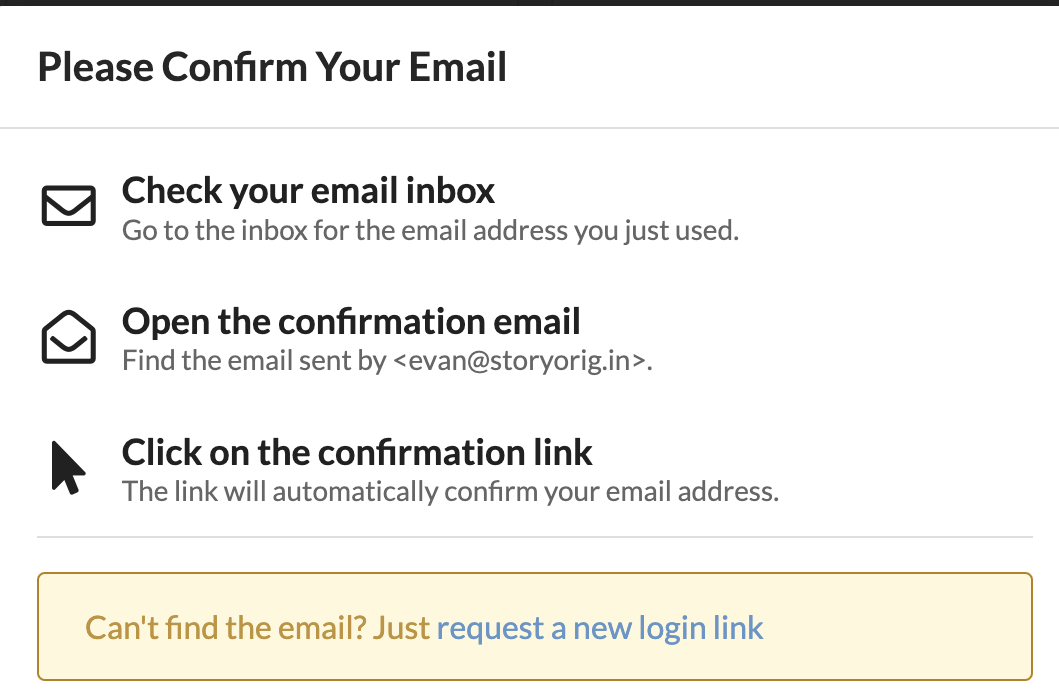1059x696 pixels.
Task: Click the open envelope icon
Action: [x=68, y=337]
